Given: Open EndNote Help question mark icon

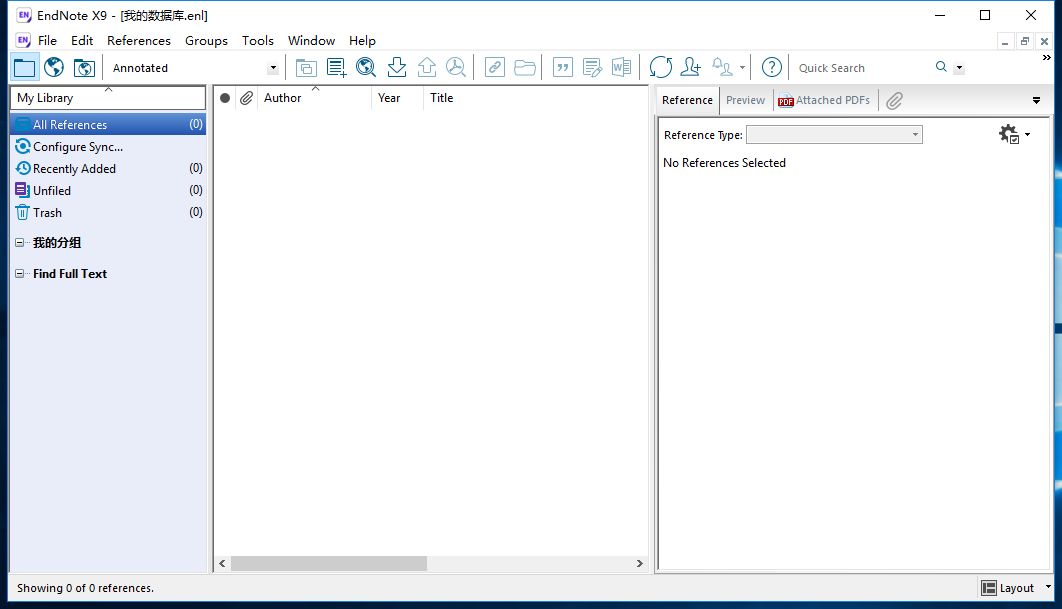Looking at the screenshot, I should [x=771, y=68].
